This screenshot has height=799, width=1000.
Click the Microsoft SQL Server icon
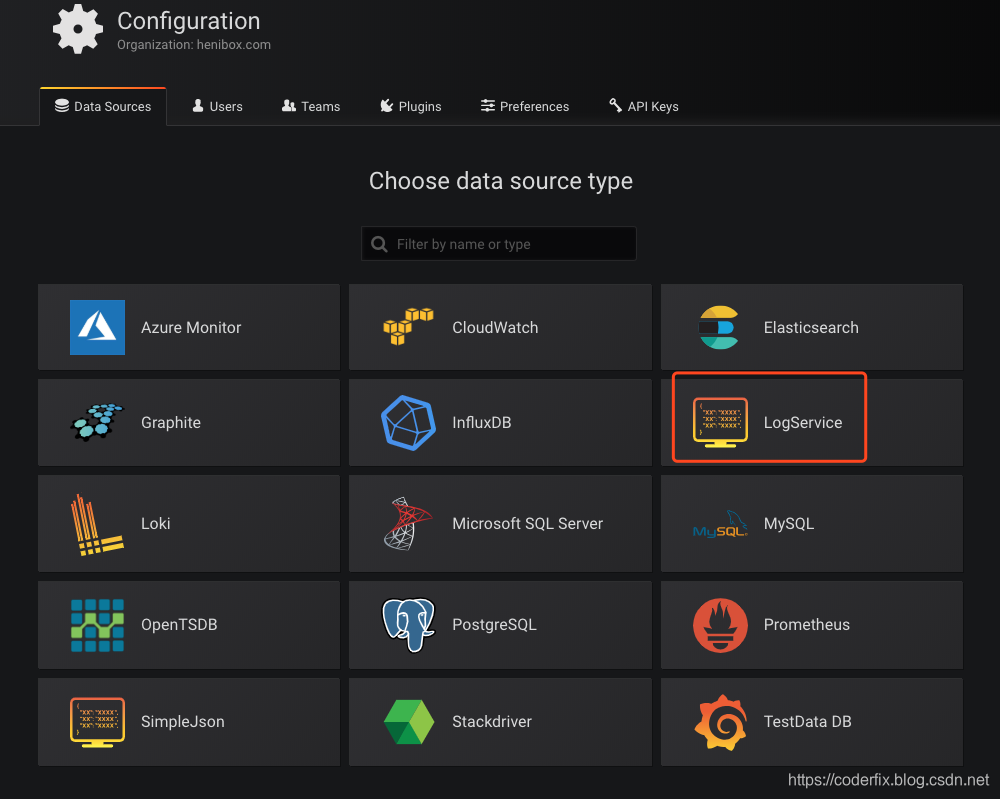click(x=408, y=524)
